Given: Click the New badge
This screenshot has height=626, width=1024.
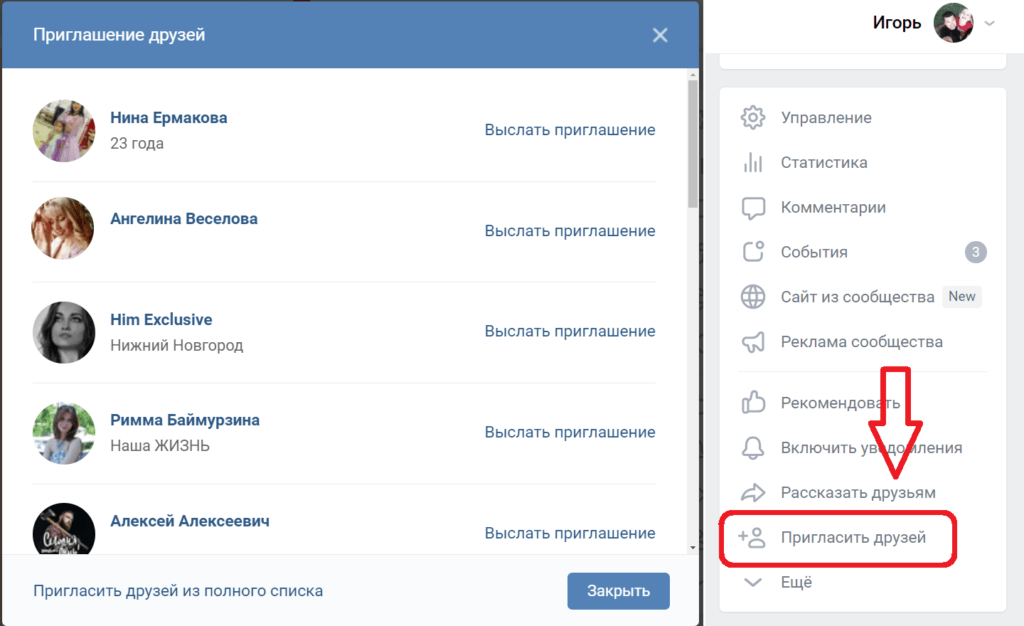Looking at the screenshot, I should [x=961, y=296].
